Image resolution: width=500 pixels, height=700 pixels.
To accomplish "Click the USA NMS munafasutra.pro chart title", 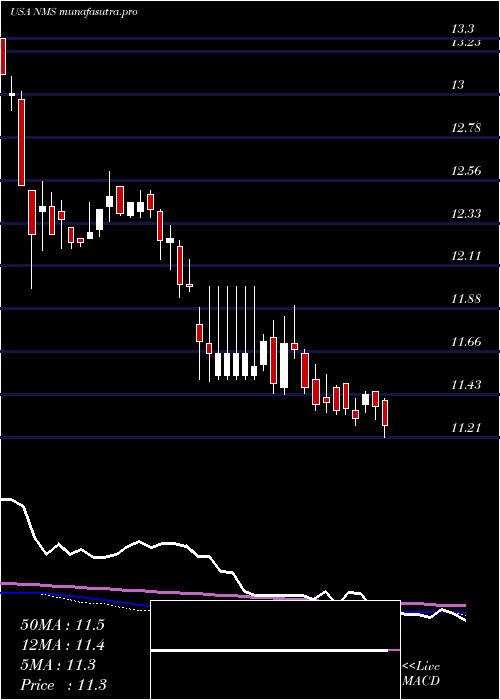I will 73,12.
